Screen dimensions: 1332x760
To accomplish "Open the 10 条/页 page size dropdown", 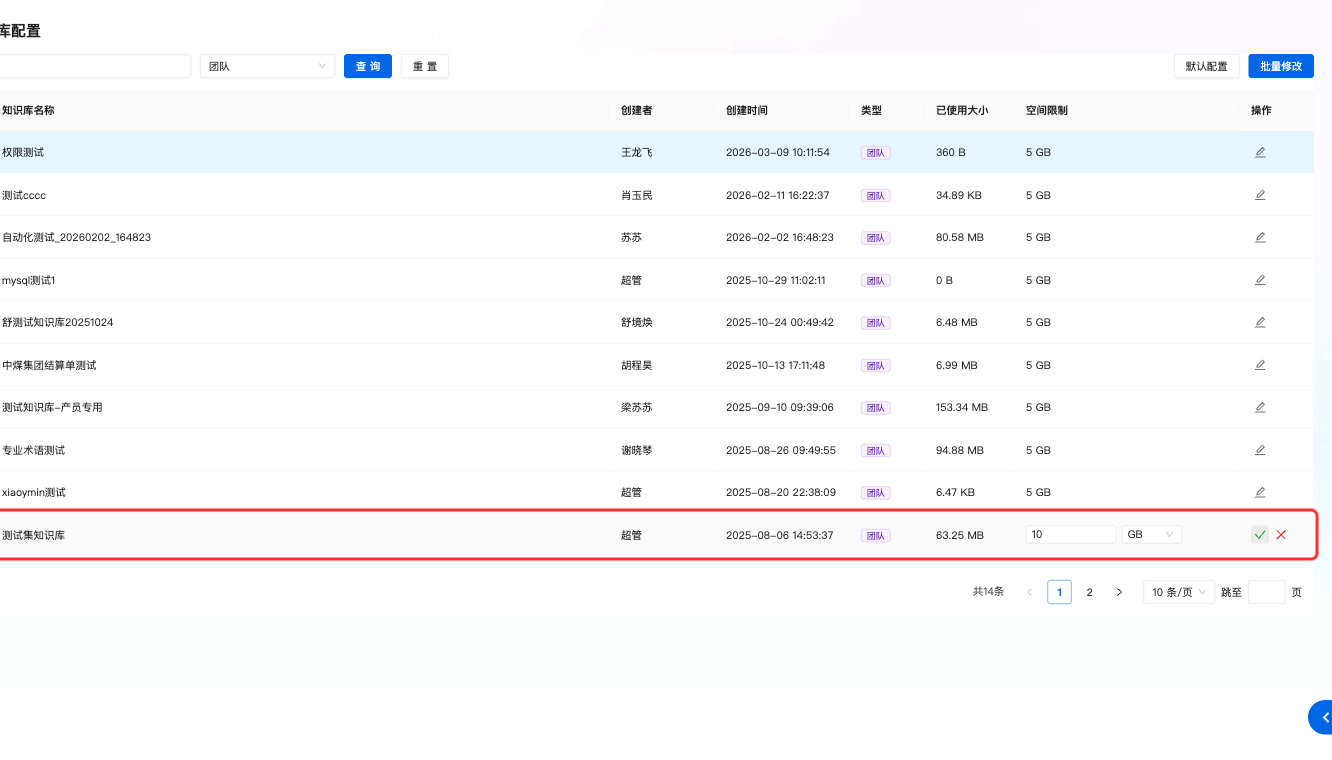I will click(1179, 592).
